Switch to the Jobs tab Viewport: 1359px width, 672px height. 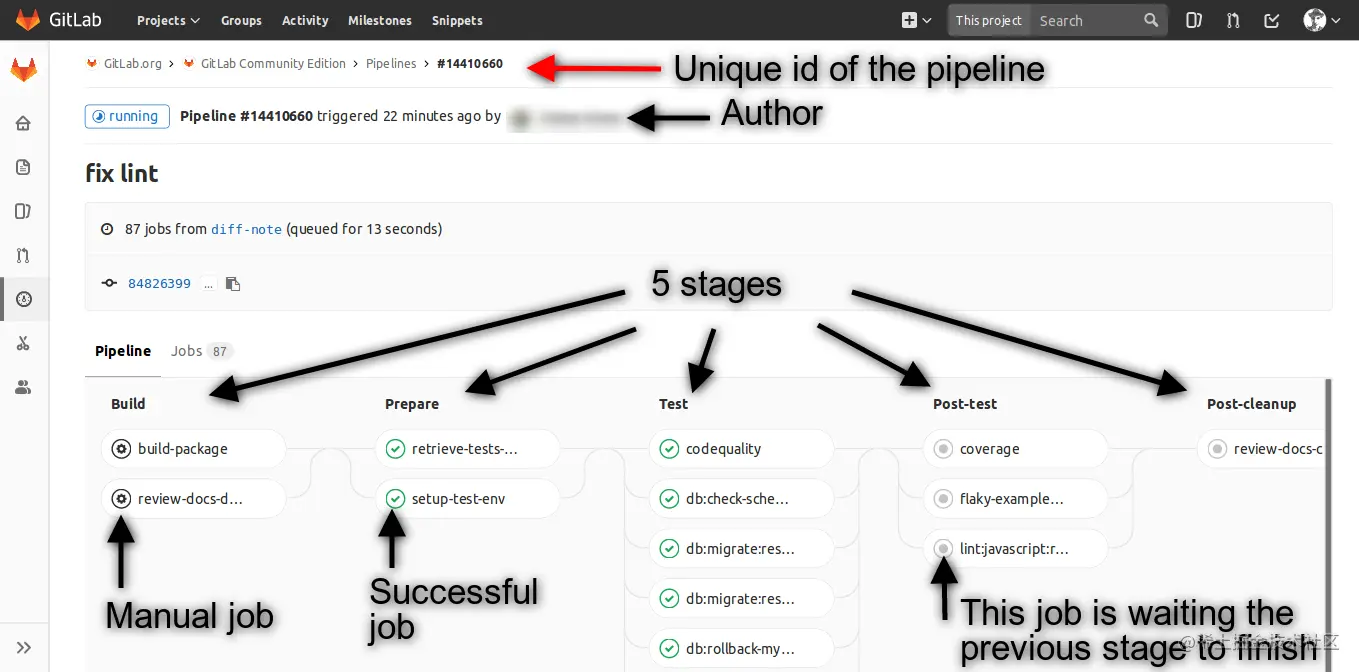pos(186,351)
